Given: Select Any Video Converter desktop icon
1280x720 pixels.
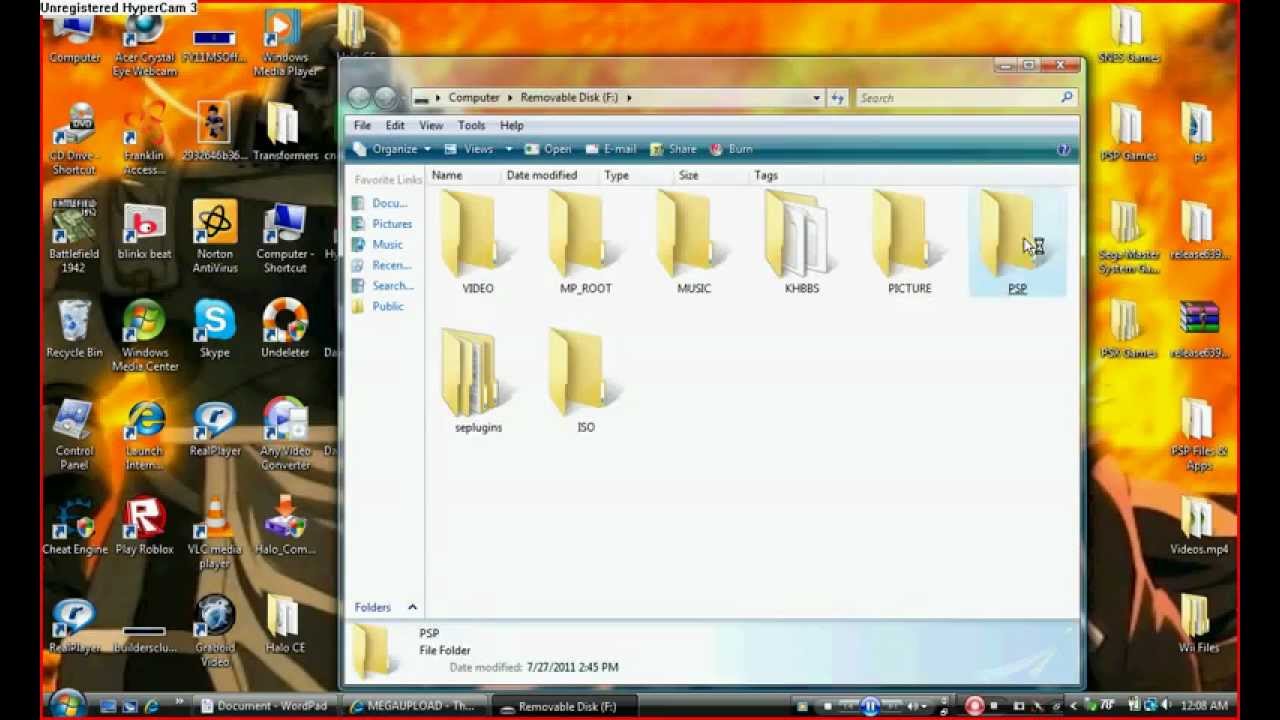Looking at the screenshot, I should tap(285, 434).
